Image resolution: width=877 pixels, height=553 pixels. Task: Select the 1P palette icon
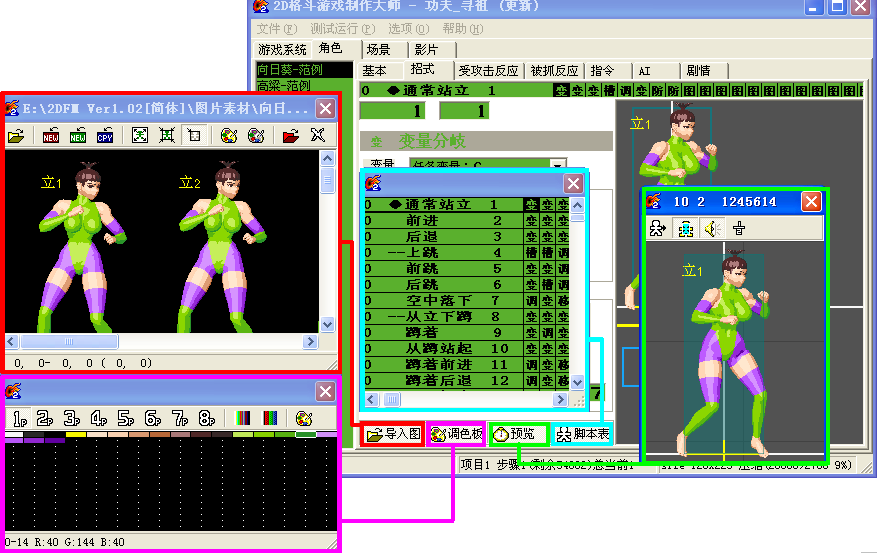click(19, 418)
